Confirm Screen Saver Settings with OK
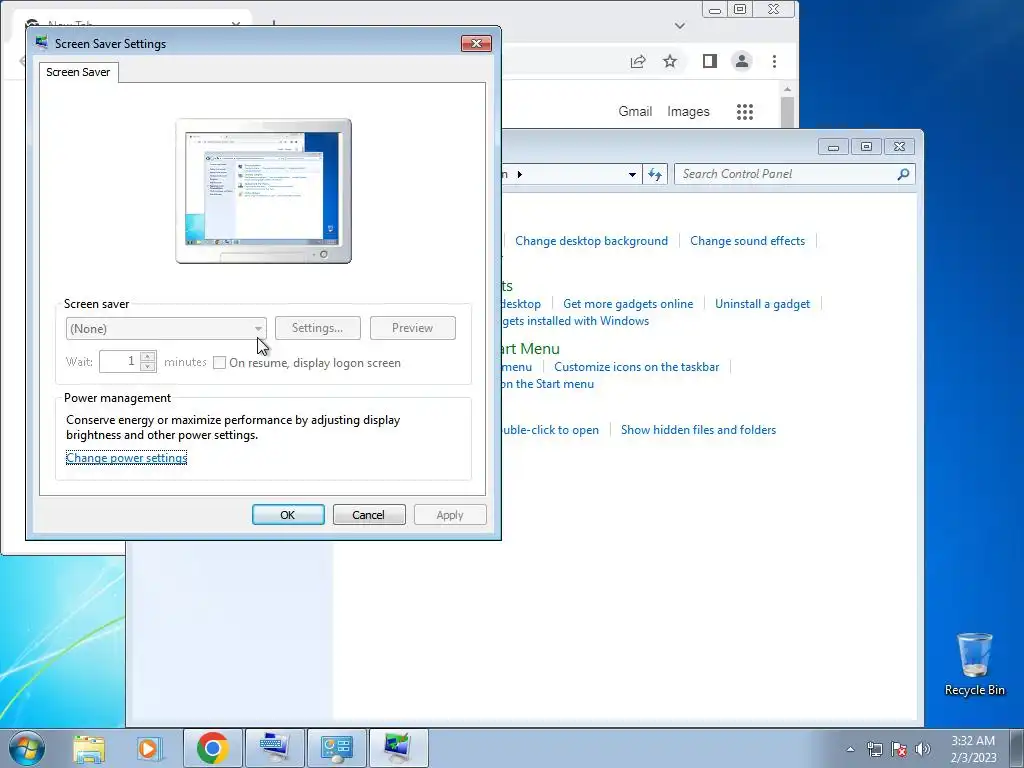 click(288, 515)
